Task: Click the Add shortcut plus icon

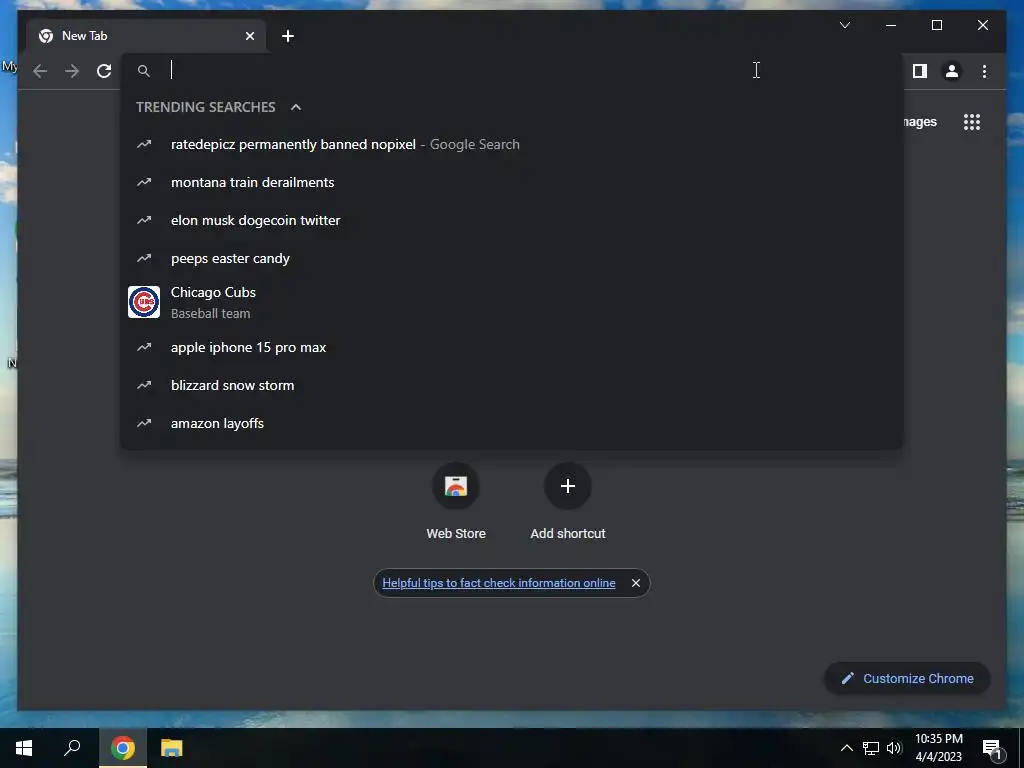Action: coord(568,486)
